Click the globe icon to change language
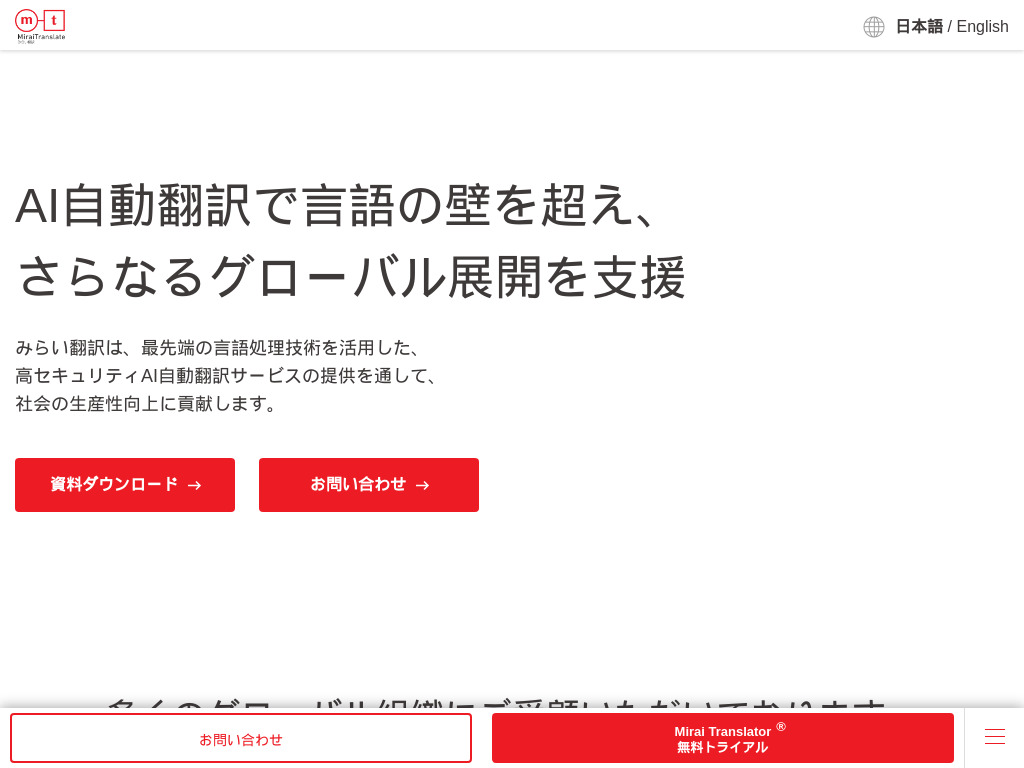The height and width of the screenshot is (768, 1024). pyautogui.click(x=873, y=27)
